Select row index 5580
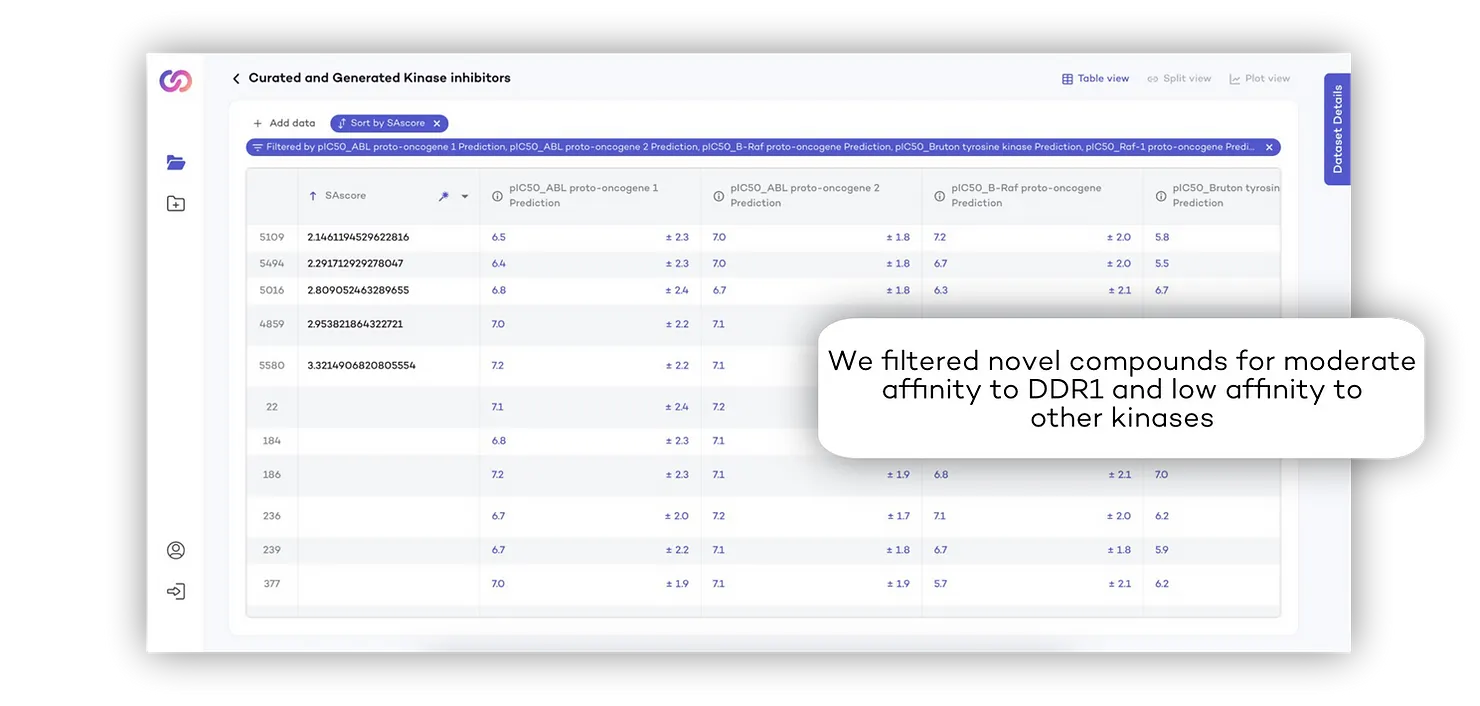This screenshot has width=1480, height=706. pos(272,365)
